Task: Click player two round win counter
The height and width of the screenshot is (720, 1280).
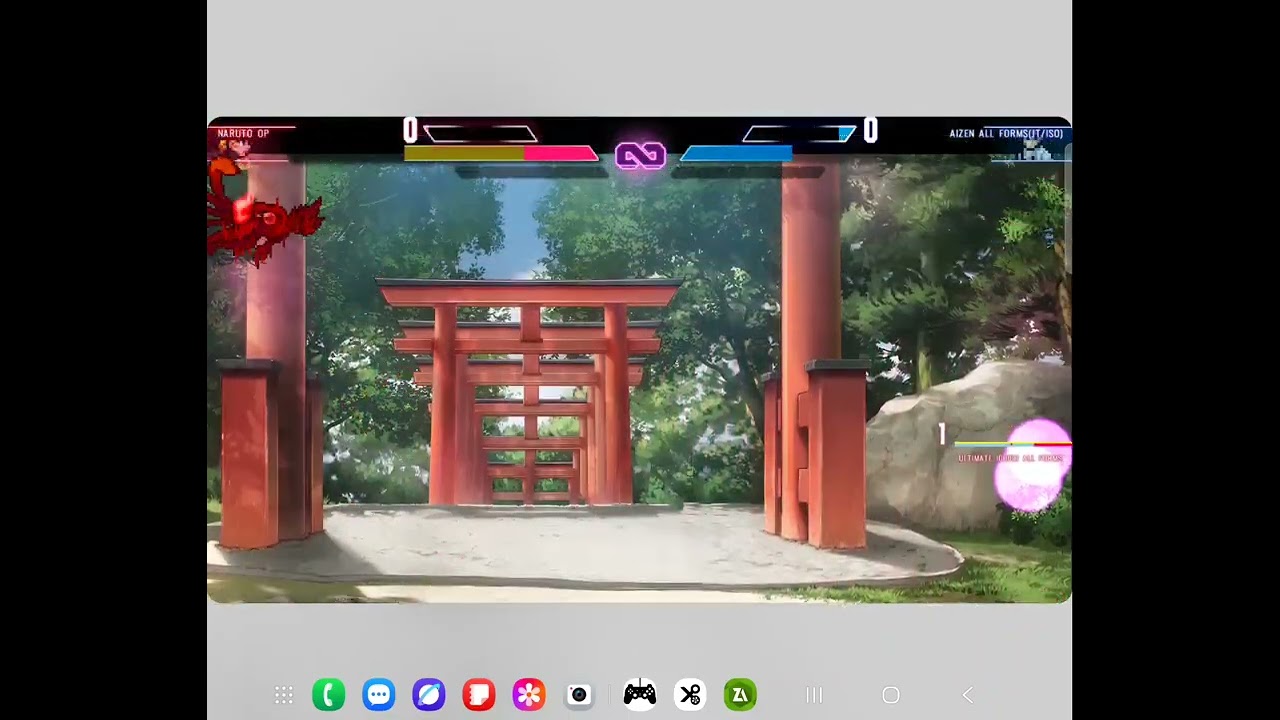Action: point(870,130)
